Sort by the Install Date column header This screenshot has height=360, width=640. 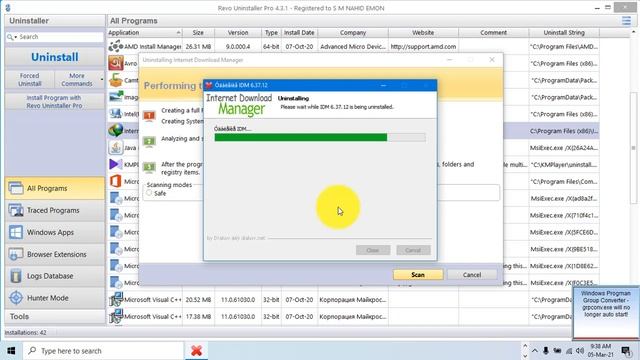[x=299, y=33]
